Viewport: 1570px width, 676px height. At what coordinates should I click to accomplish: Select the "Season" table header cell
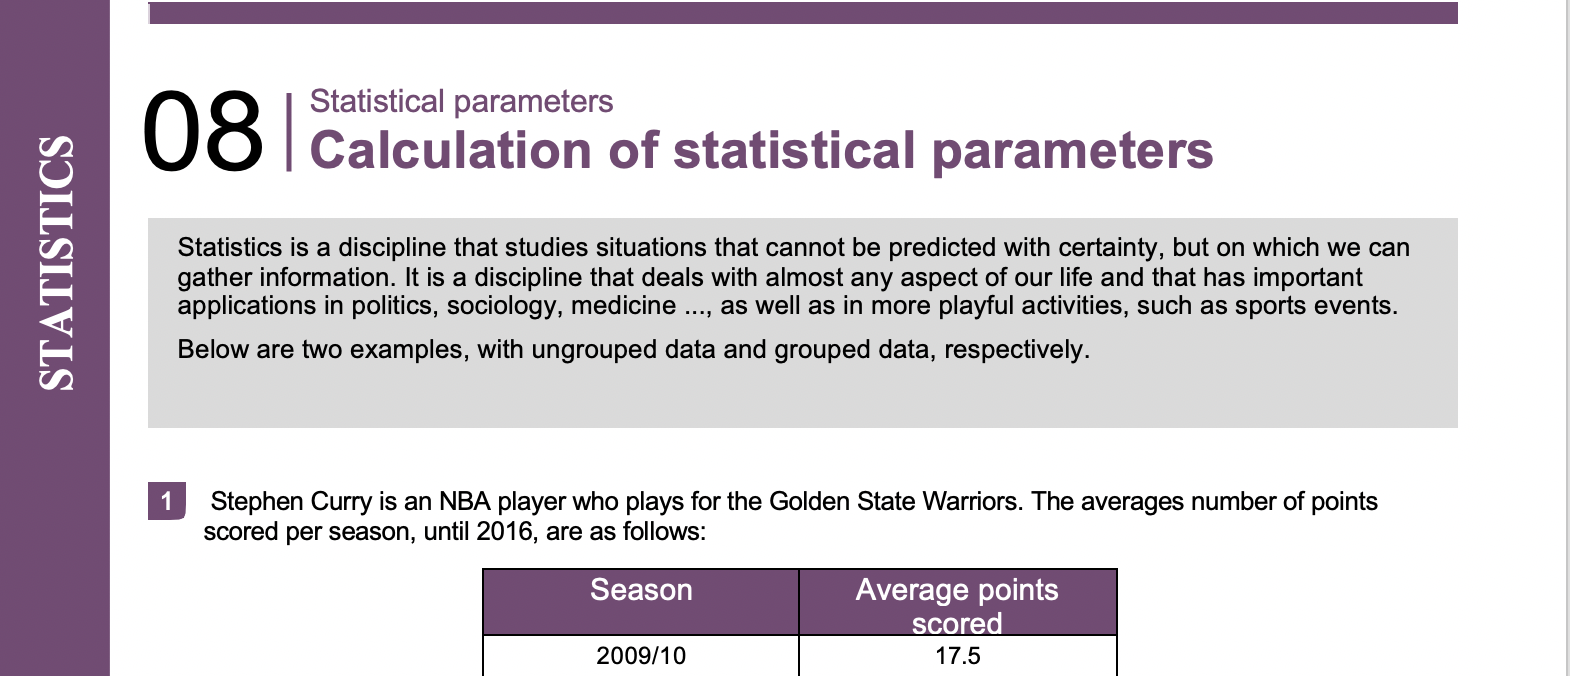[x=641, y=591]
